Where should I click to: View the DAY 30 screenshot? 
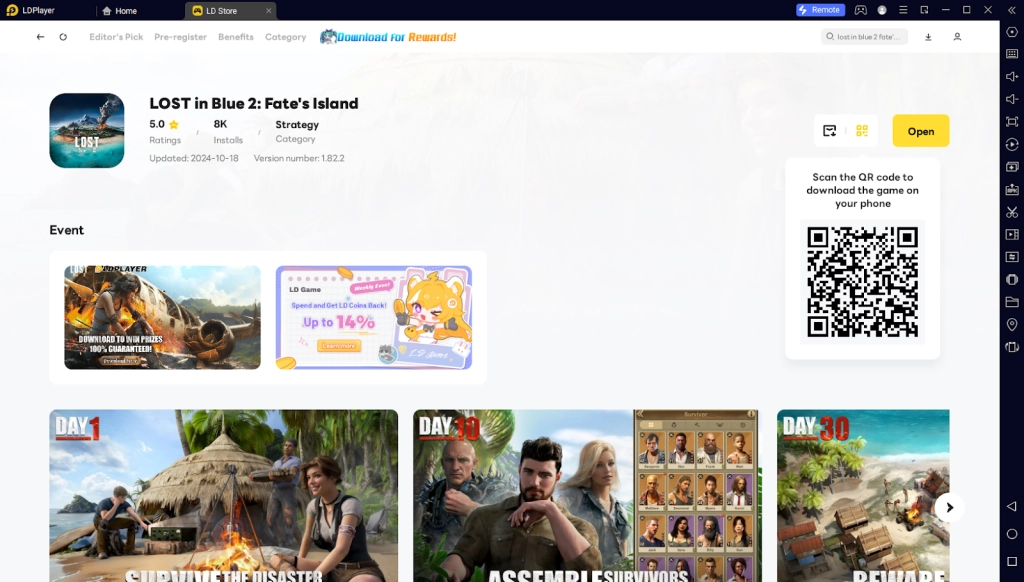click(x=863, y=496)
